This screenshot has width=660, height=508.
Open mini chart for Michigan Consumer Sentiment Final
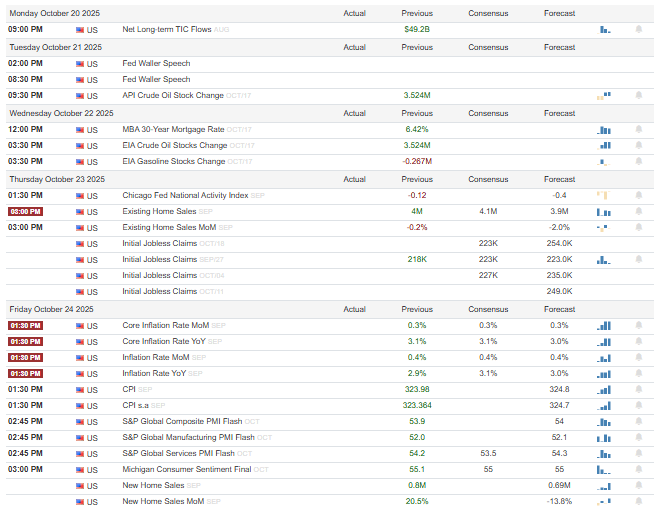604,470
